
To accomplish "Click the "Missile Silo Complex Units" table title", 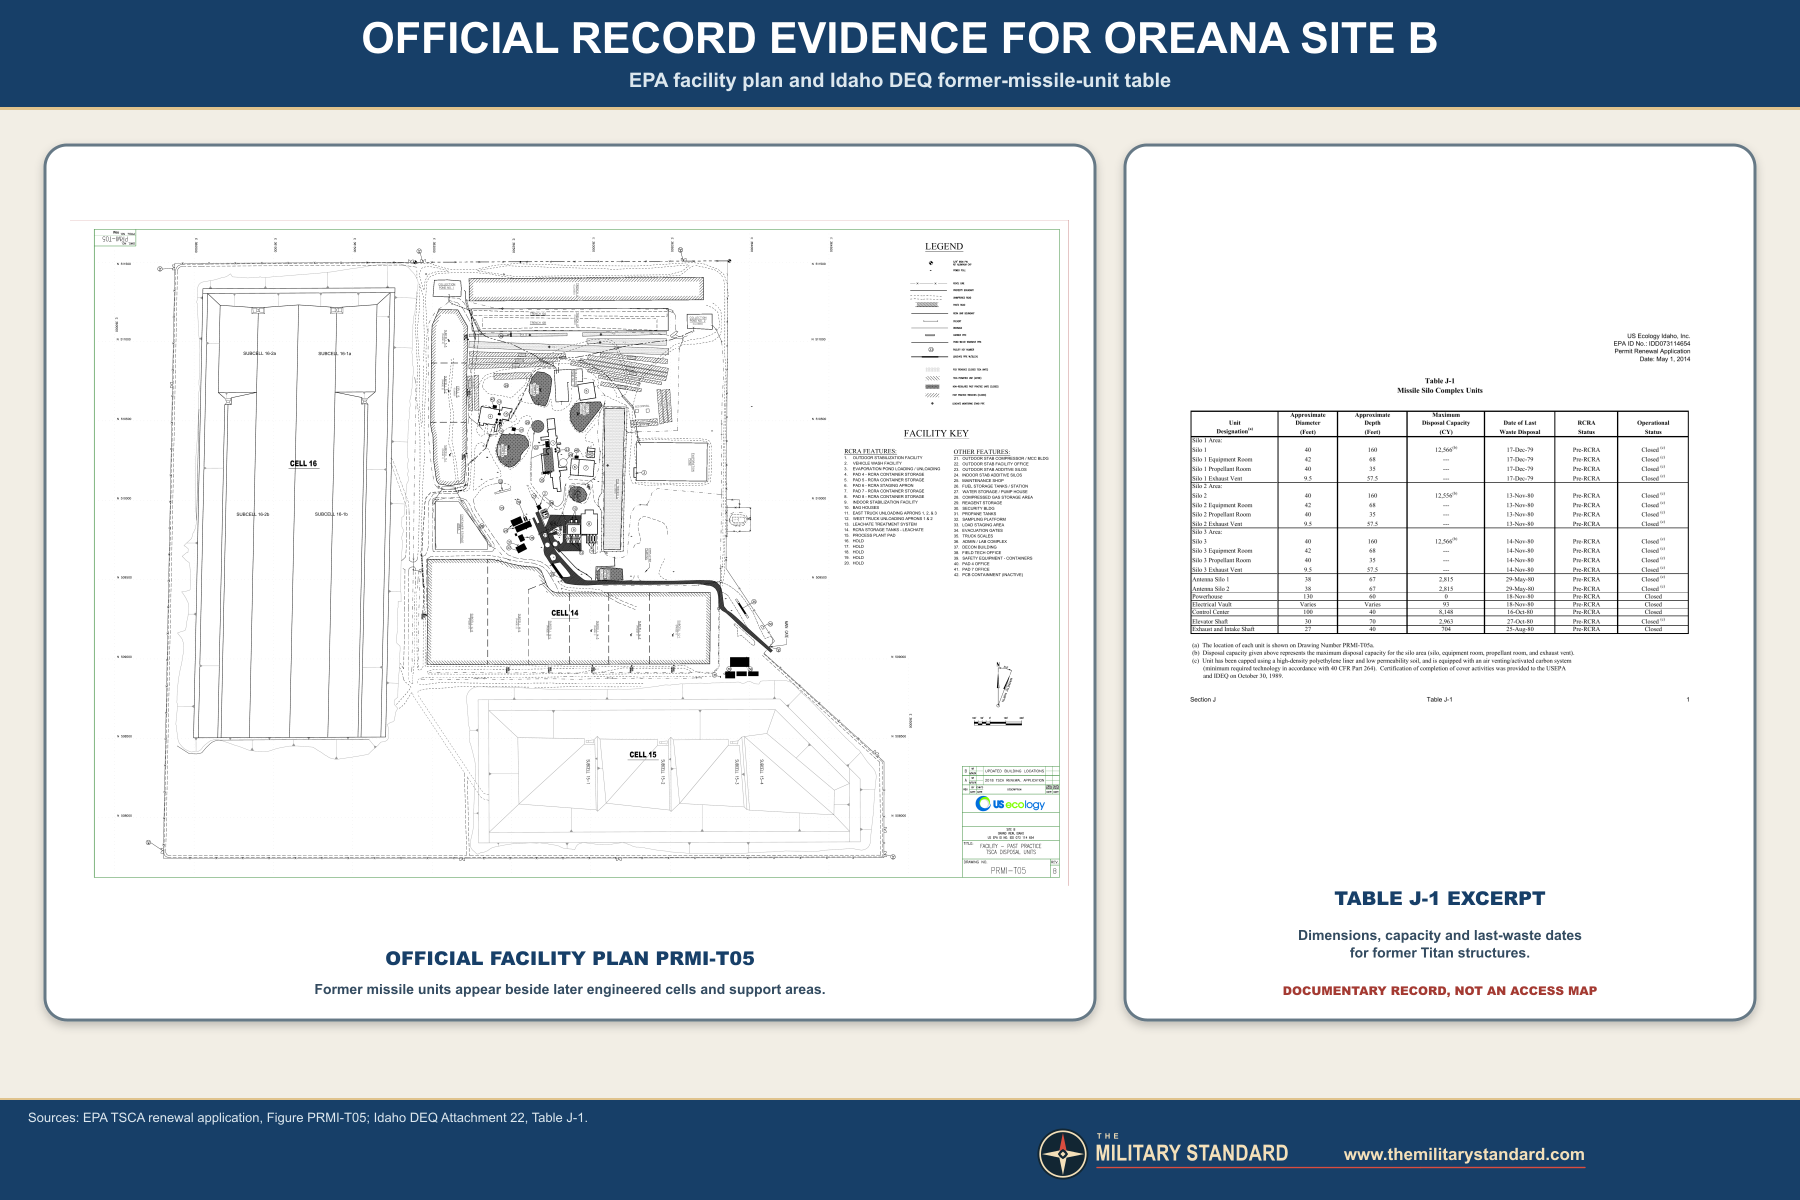I will click(x=1440, y=390).
